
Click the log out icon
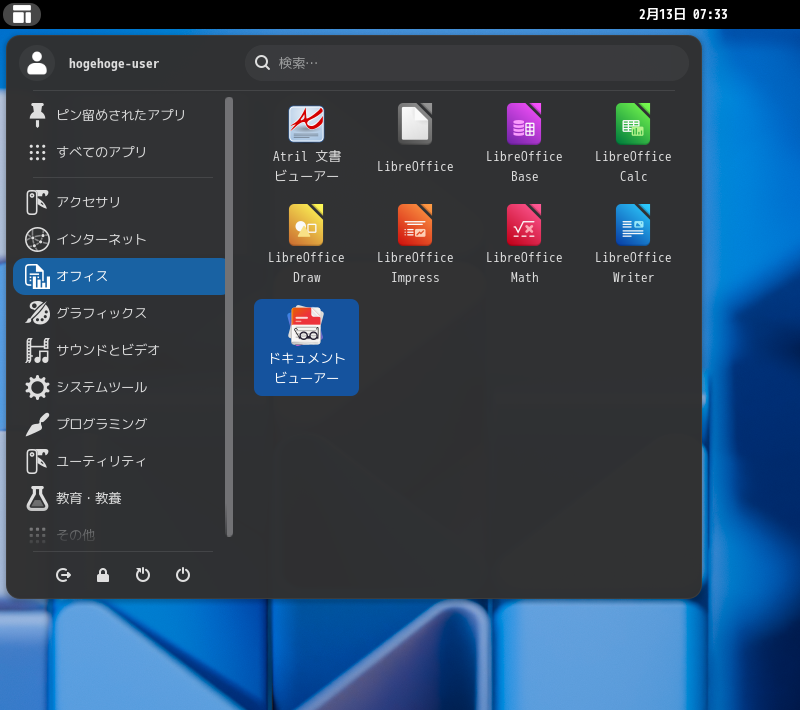point(63,575)
